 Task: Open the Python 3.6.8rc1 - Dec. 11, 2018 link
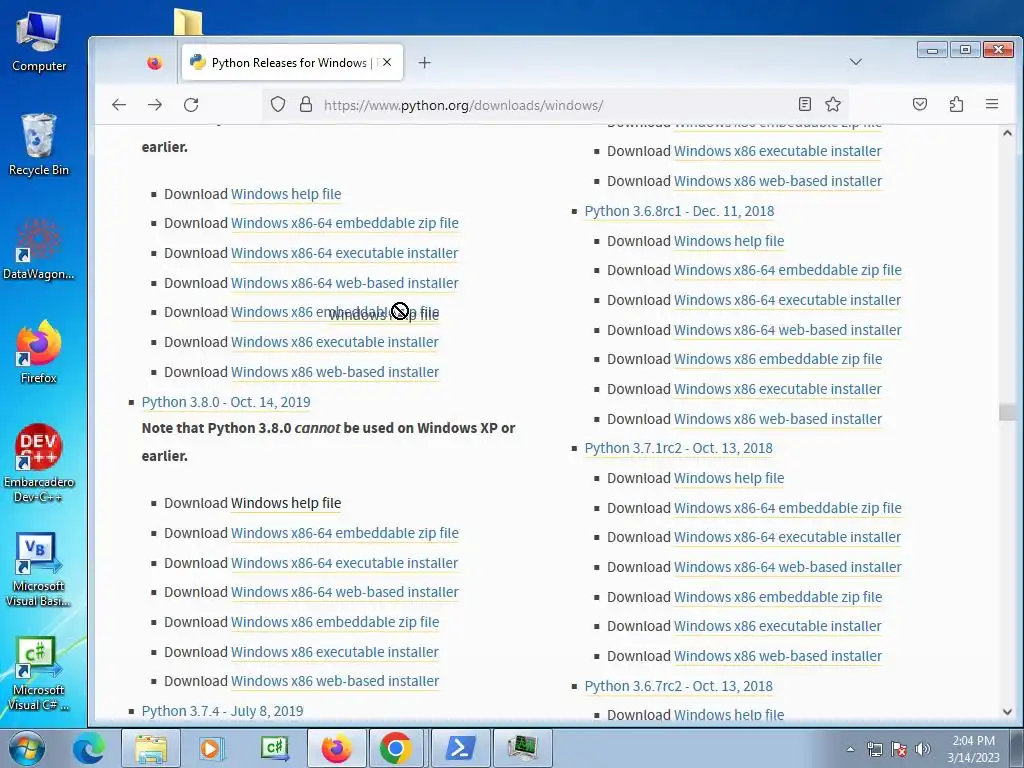[679, 211]
